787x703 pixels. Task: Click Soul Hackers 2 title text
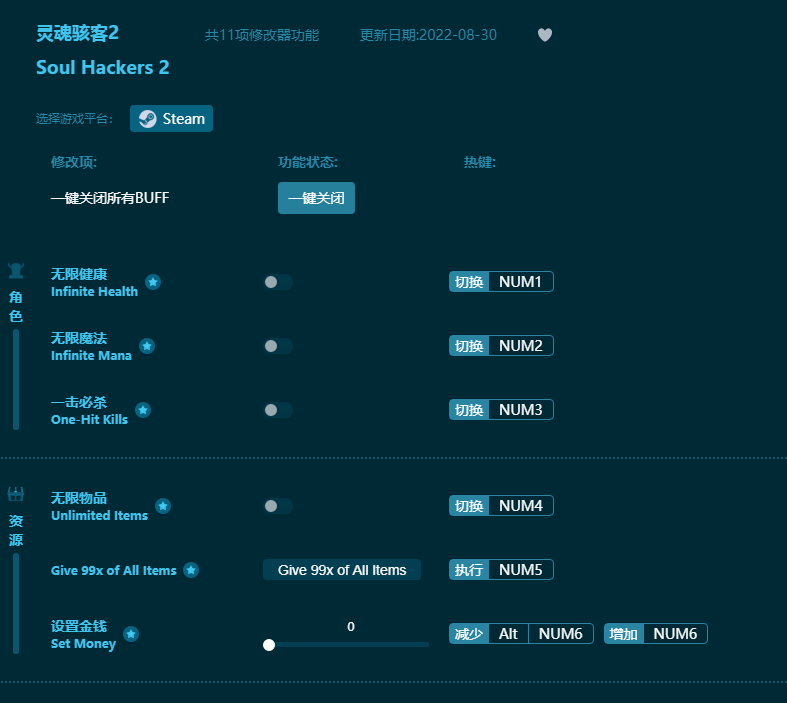(x=102, y=67)
